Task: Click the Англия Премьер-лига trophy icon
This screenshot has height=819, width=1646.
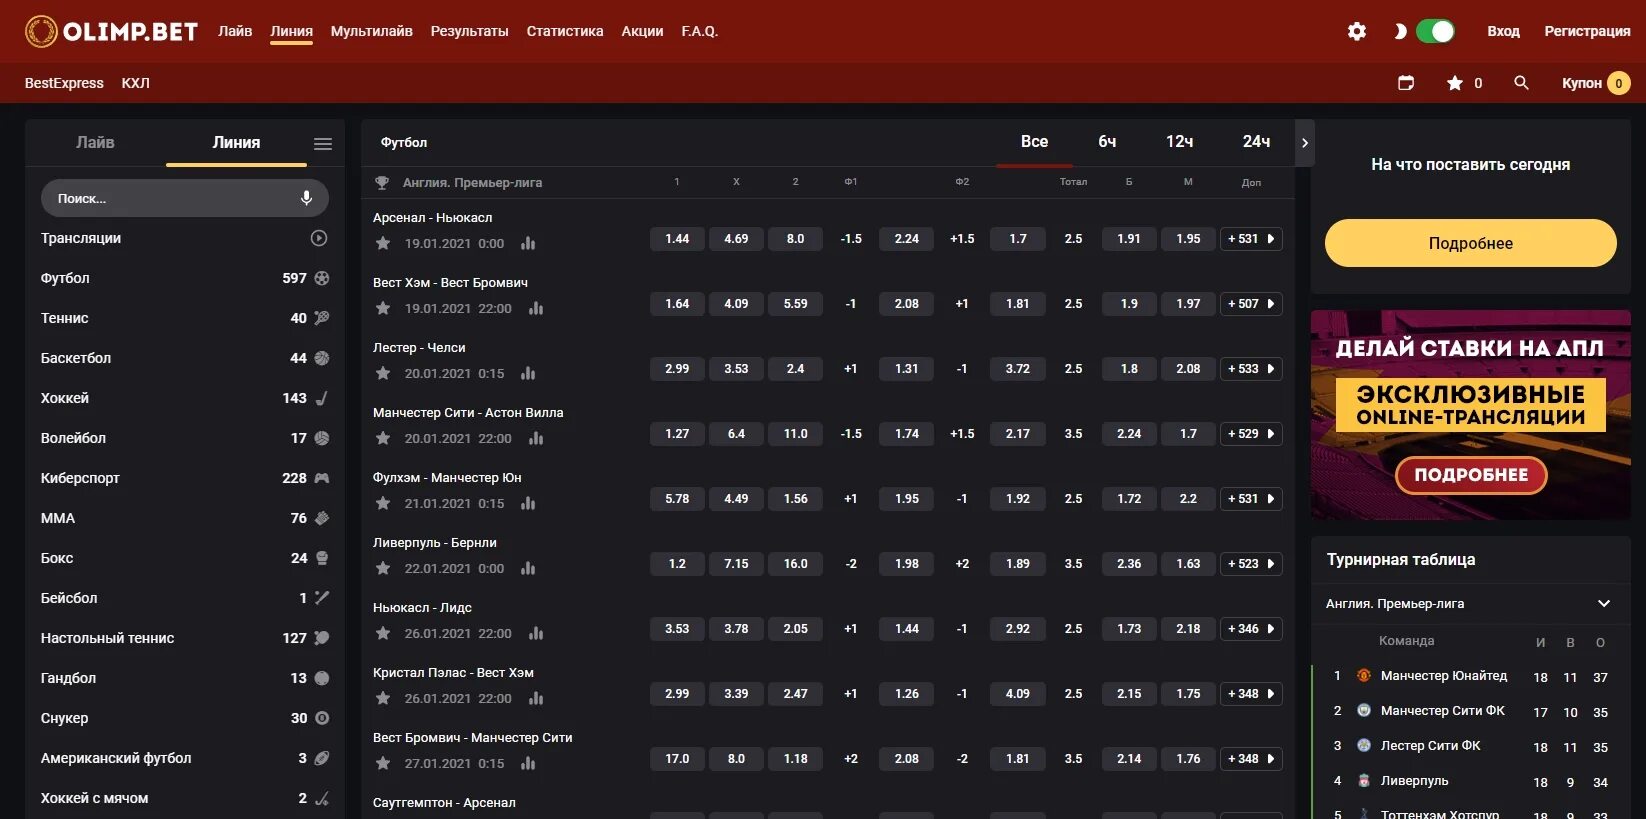Action: coord(382,183)
